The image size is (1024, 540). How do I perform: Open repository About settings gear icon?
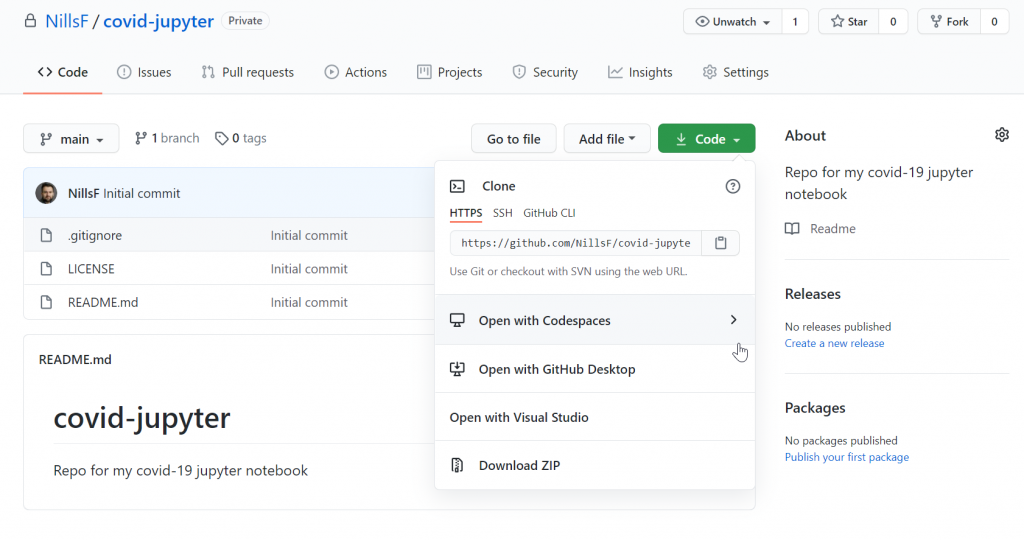point(1002,135)
